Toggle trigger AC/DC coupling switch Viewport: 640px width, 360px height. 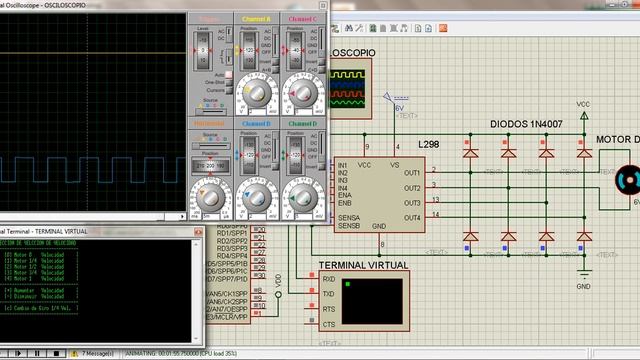229,35
